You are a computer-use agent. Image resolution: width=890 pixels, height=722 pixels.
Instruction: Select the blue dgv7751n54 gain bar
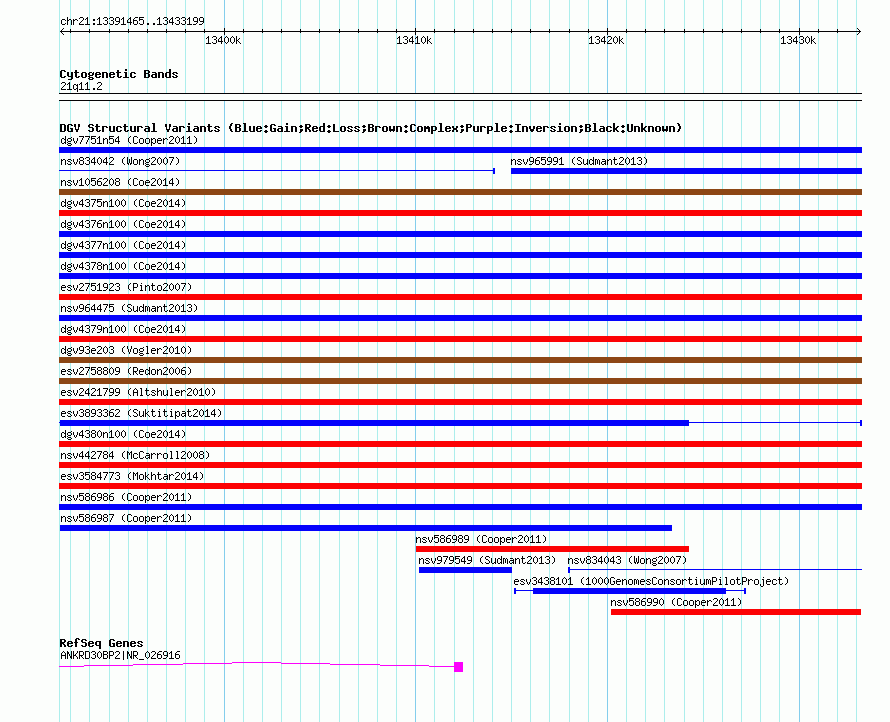tap(460, 150)
